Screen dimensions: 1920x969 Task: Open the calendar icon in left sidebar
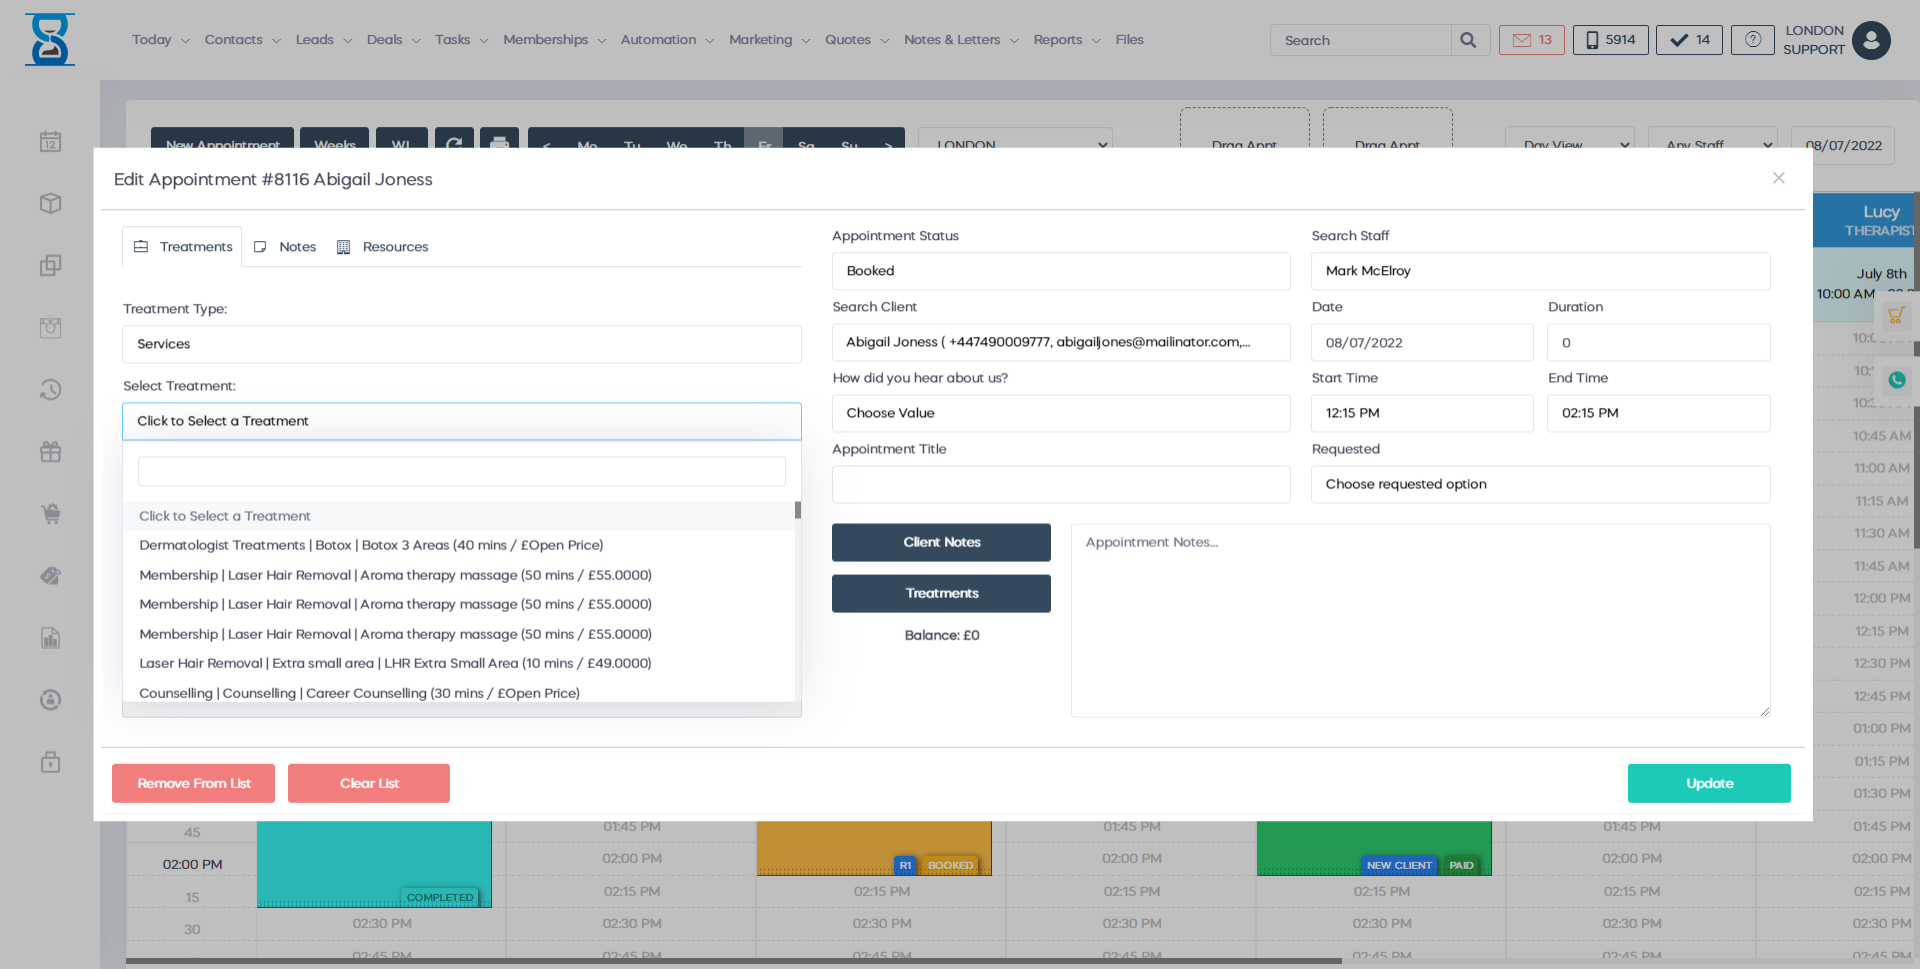pos(51,142)
